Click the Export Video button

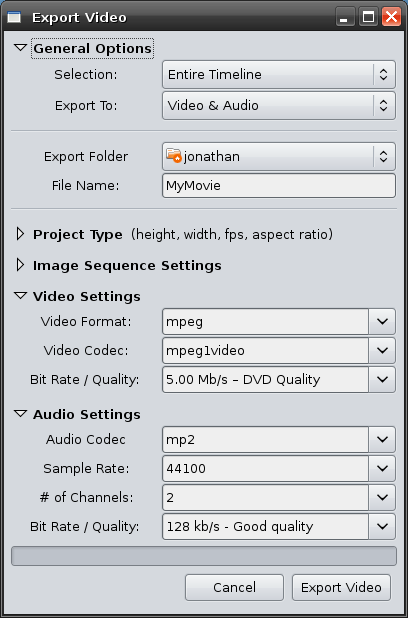tap(341, 588)
